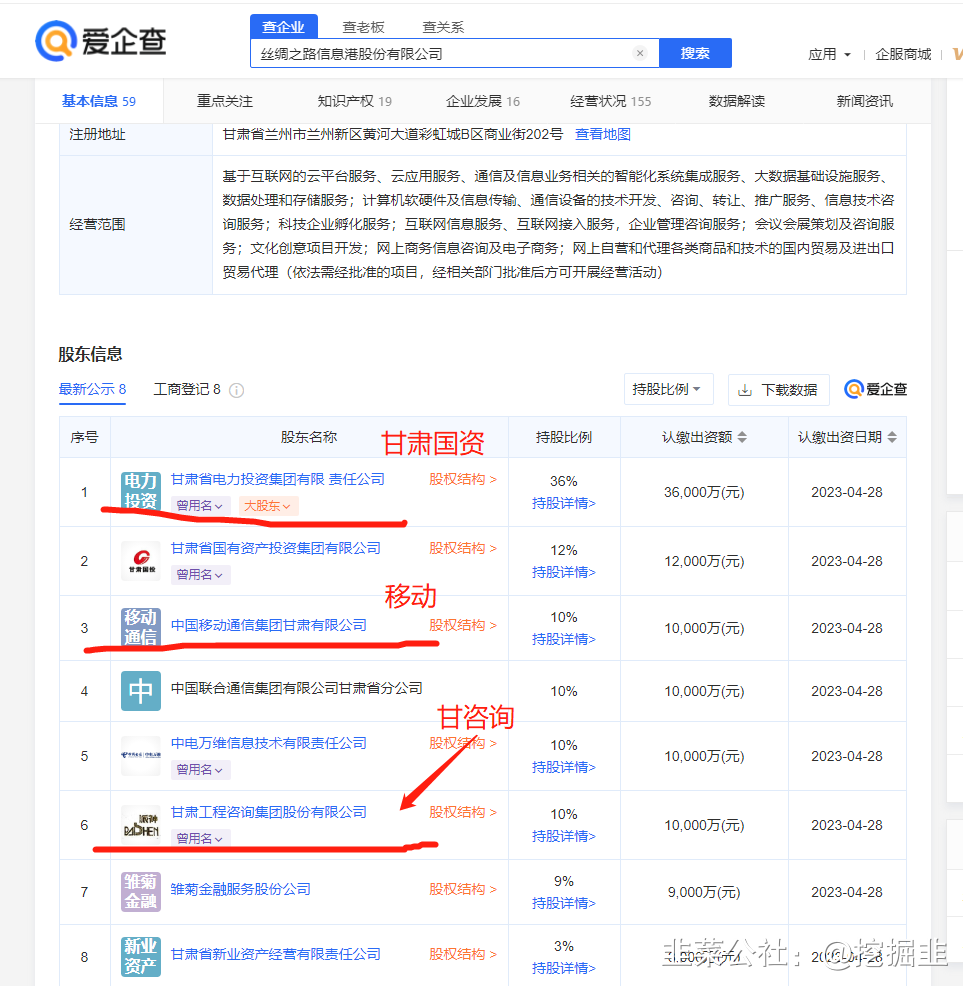Open the 应用 dropdown in the header
Screen dimensions: 963x986
click(x=829, y=55)
